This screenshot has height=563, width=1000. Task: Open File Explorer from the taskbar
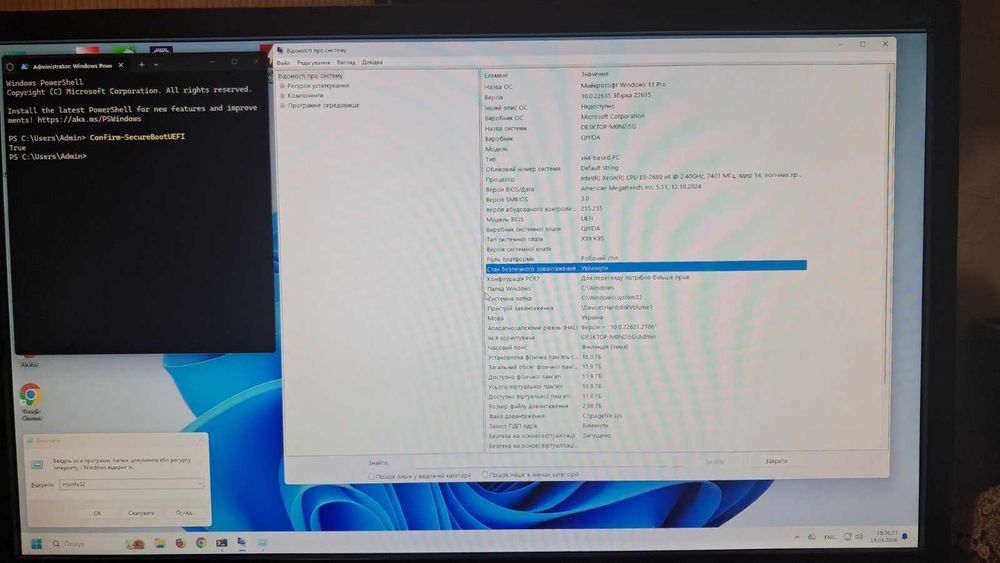(159, 543)
